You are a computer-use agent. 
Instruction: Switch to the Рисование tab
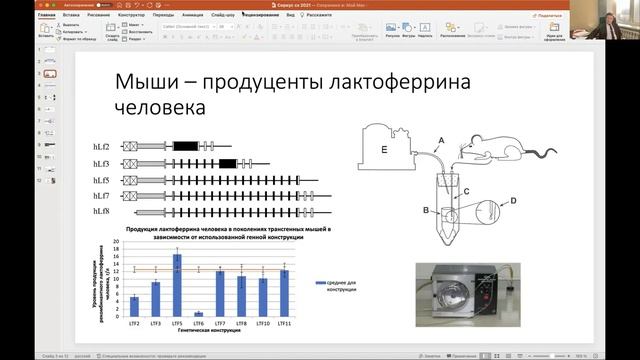tap(98, 15)
